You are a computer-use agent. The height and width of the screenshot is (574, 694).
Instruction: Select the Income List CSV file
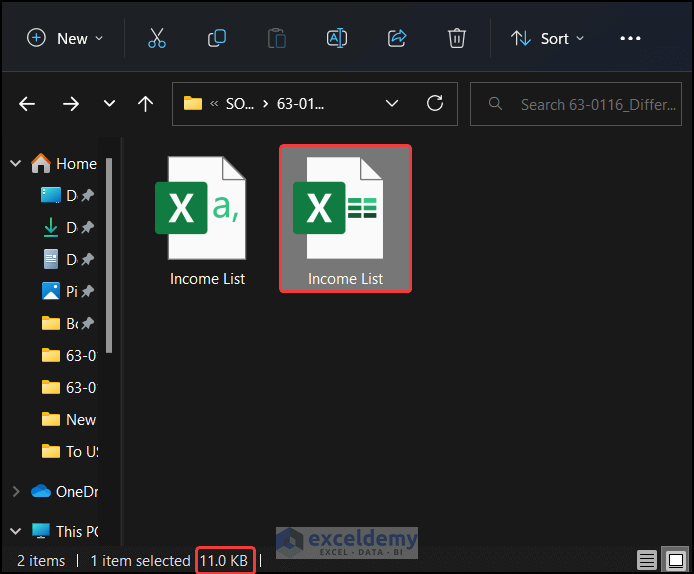click(x=207, y=220)
